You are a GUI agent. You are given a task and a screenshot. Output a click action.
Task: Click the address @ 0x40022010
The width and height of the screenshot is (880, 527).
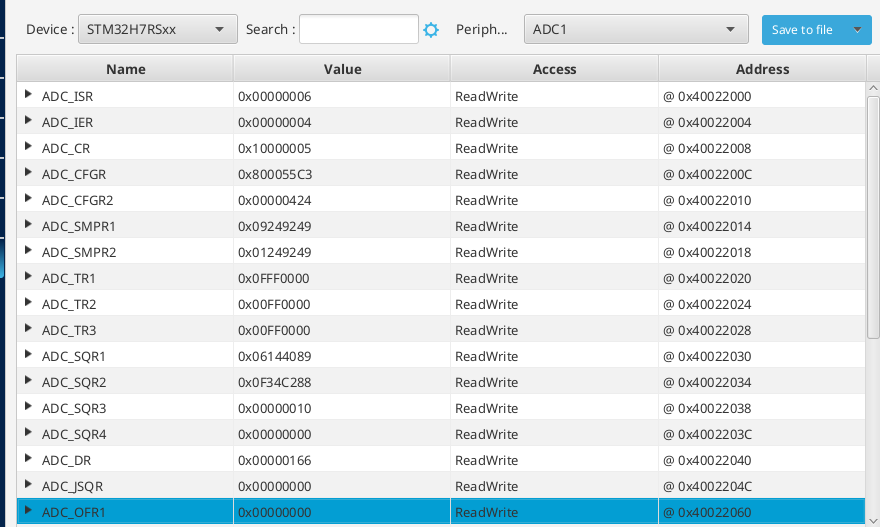pyautogui.click(x=707, y=200)
